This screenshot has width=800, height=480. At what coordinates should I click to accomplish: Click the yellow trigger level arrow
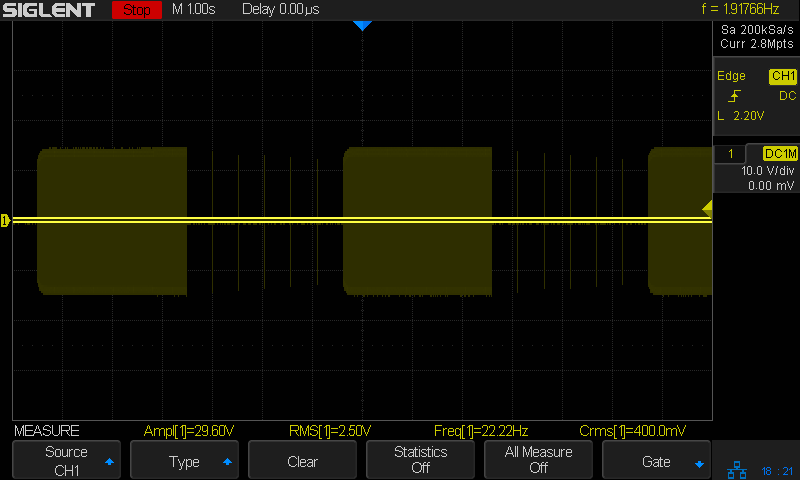click(x=707, y=208)
